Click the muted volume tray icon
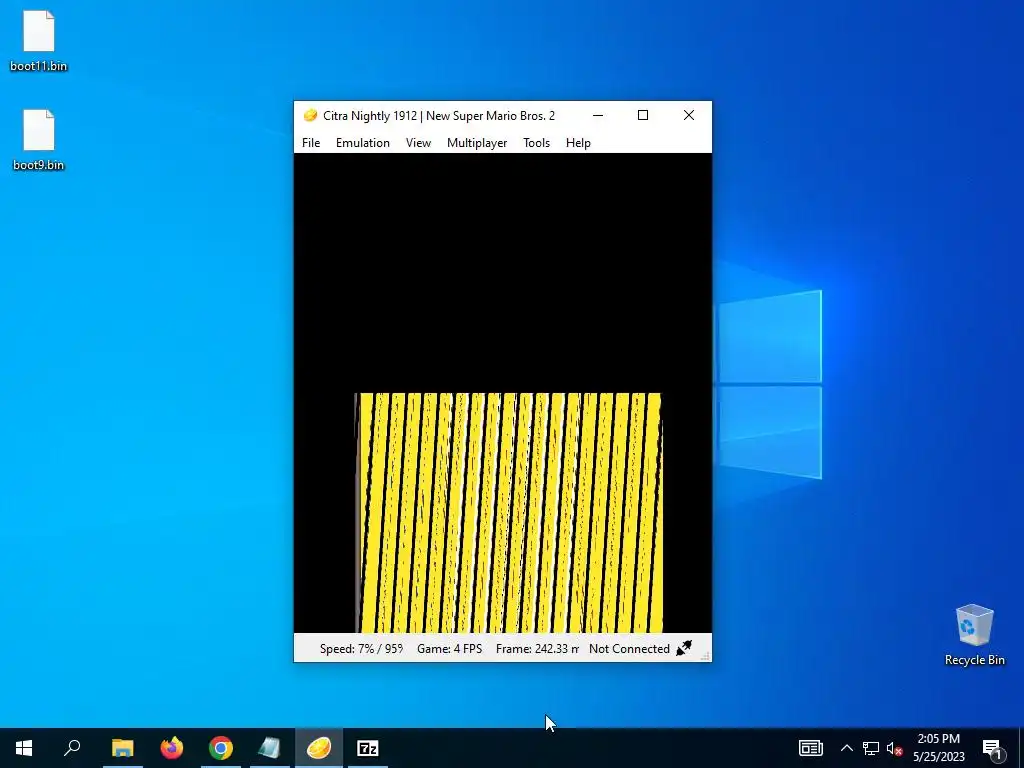Image resolution: width=1024 pixels, height=768 pixels. [x=894, y=748]
